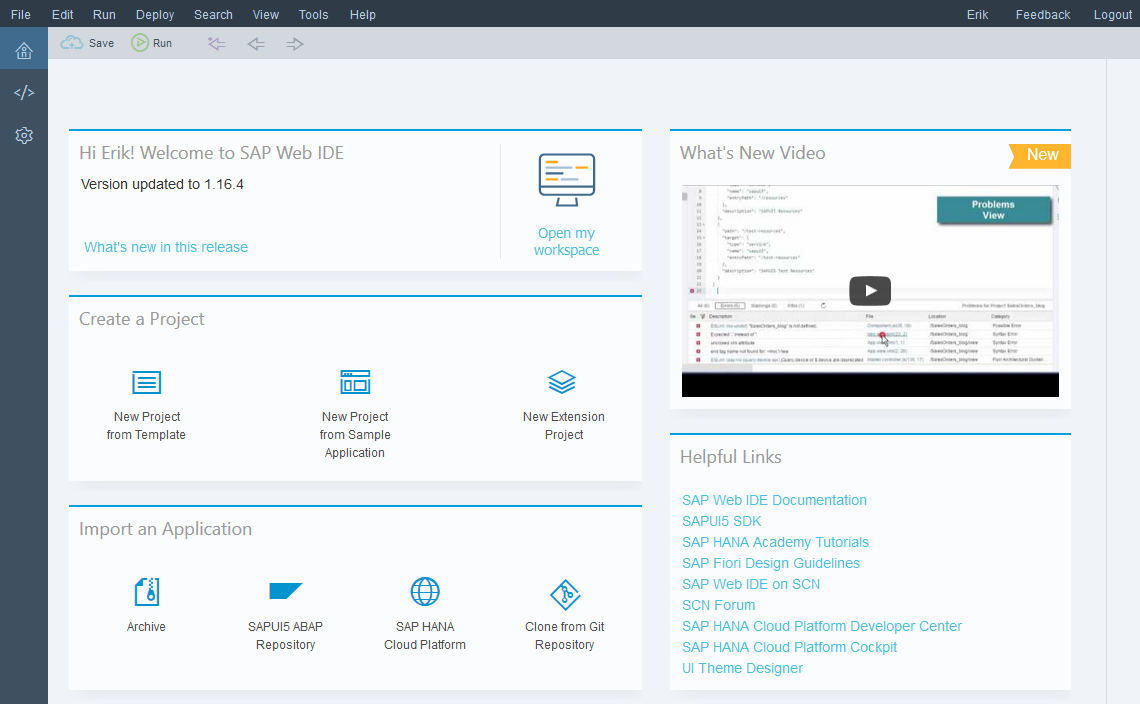
Task: Click the Open my workspace link text
Action: point(566,241)
